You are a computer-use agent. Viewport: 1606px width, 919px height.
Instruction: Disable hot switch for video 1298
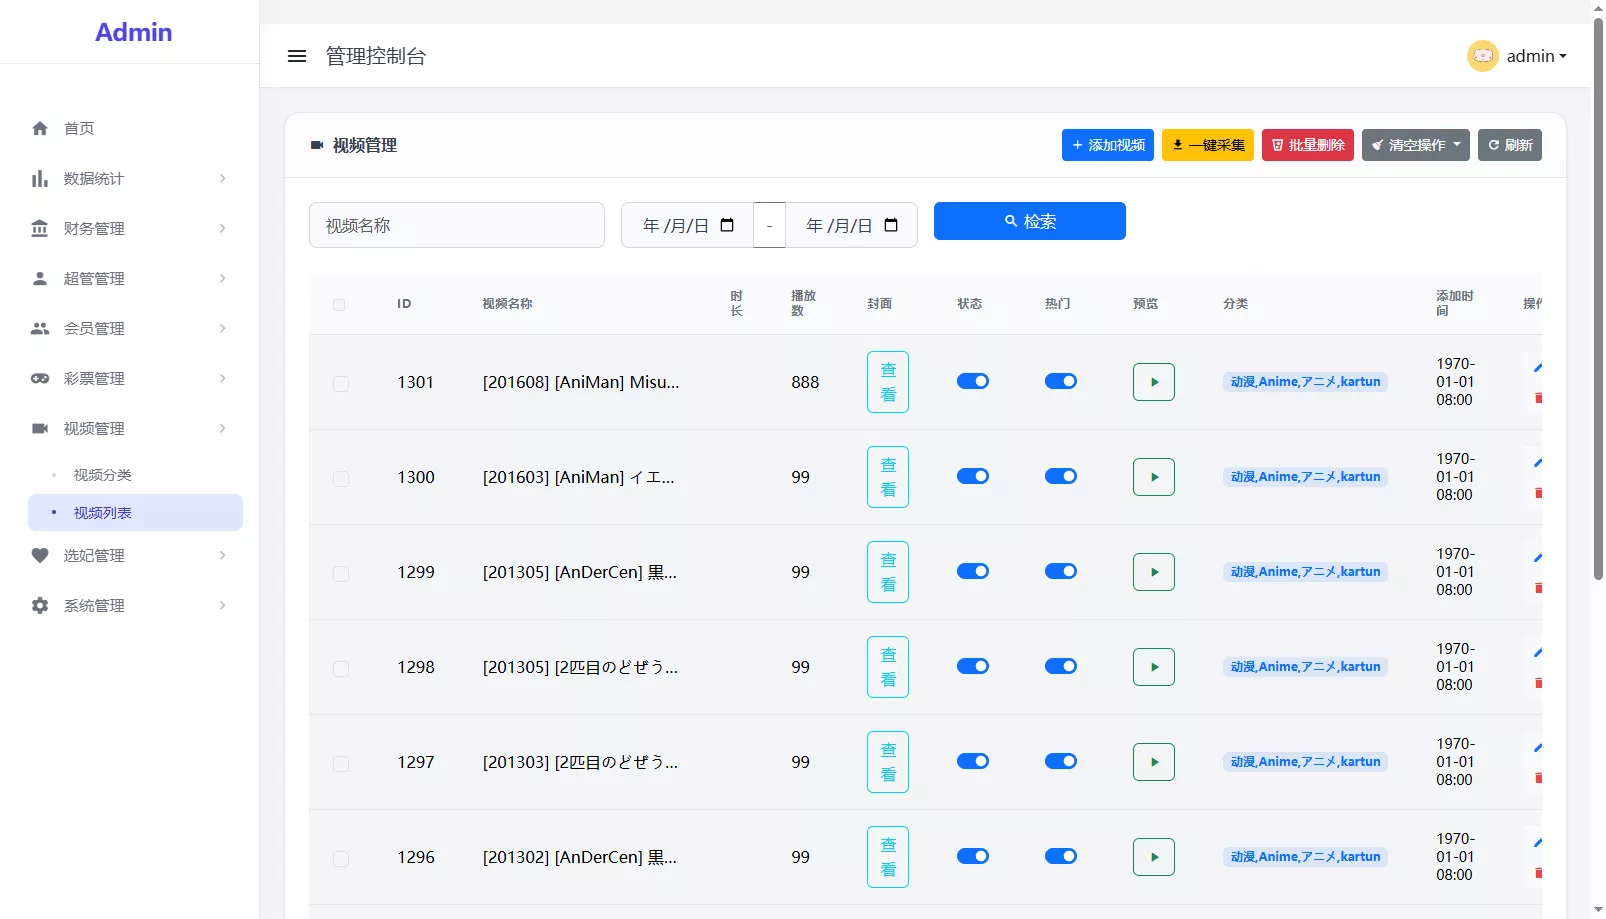pos(1060,666)
